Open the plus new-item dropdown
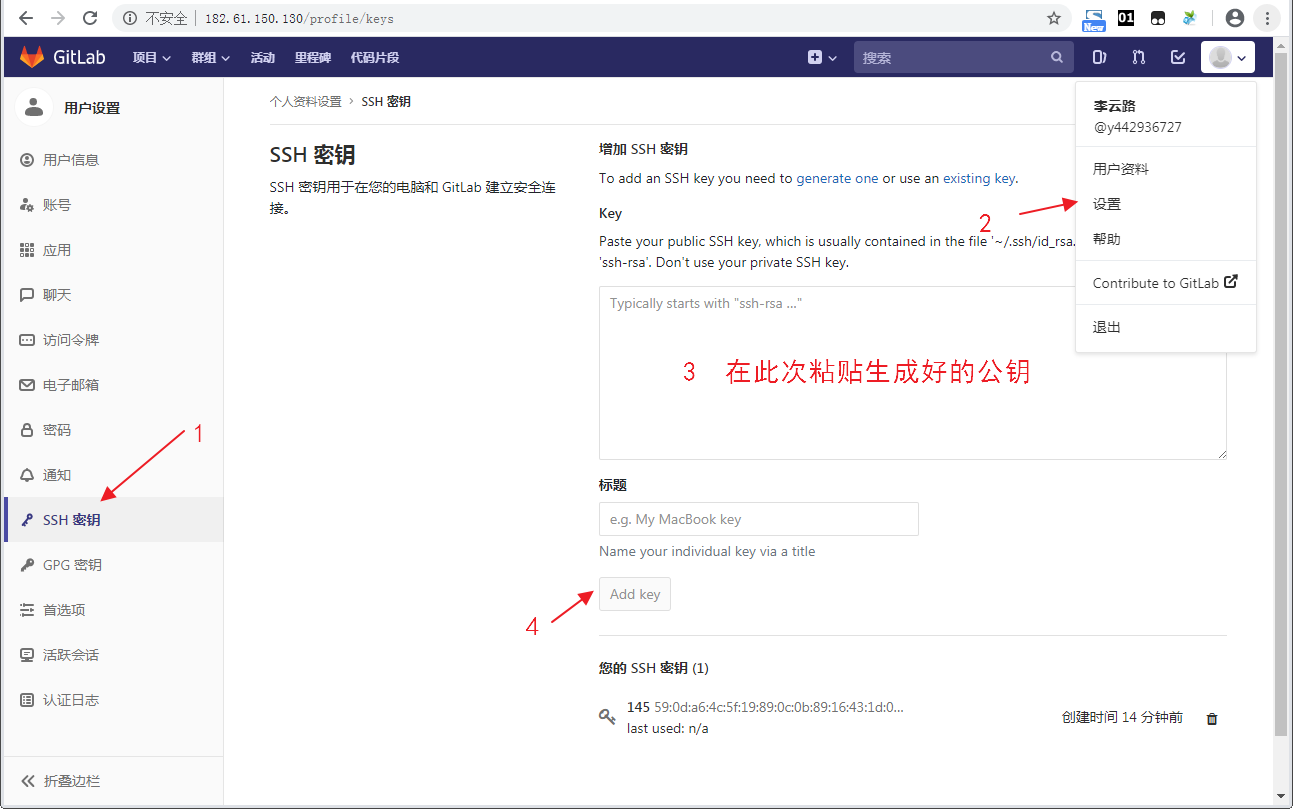This screenshot has width=1293, height=809. [x=822, y=58]
